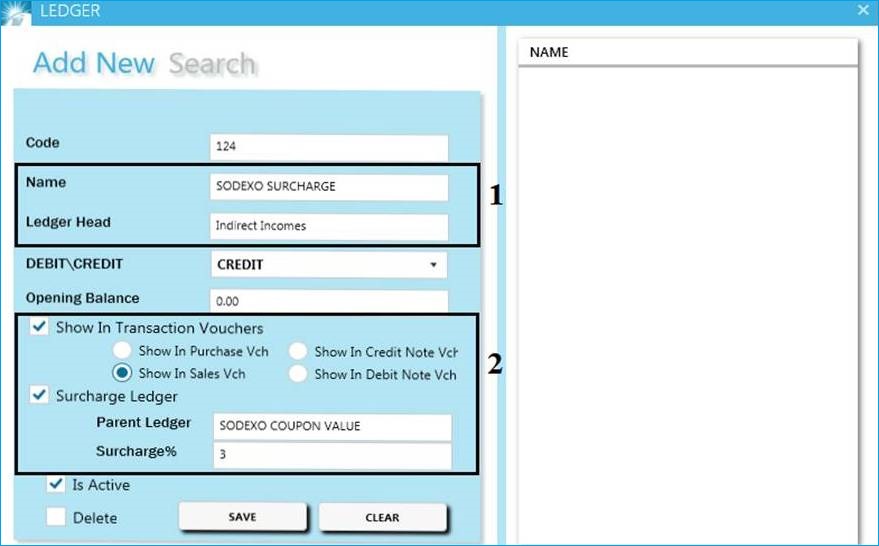Viewport: 879px width, 546px height.
Task: Click the Code input field
Action: (x=329, y=147)
